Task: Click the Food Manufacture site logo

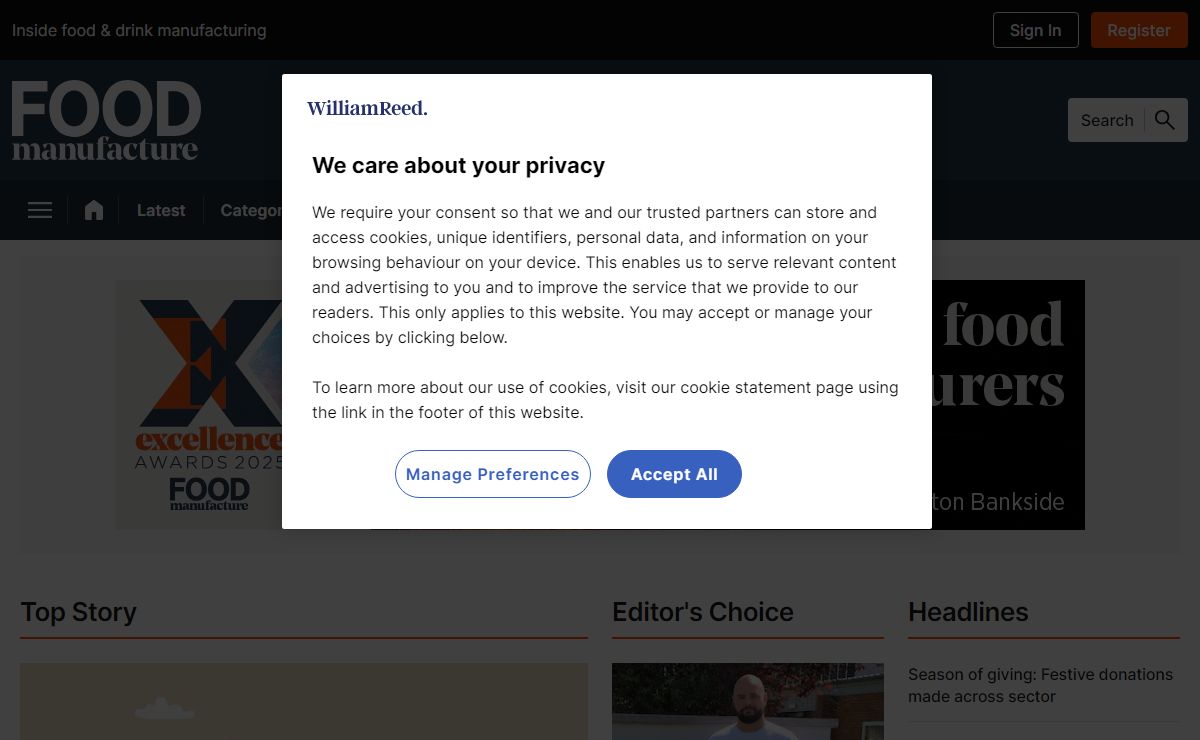Action: coord(106,120)
